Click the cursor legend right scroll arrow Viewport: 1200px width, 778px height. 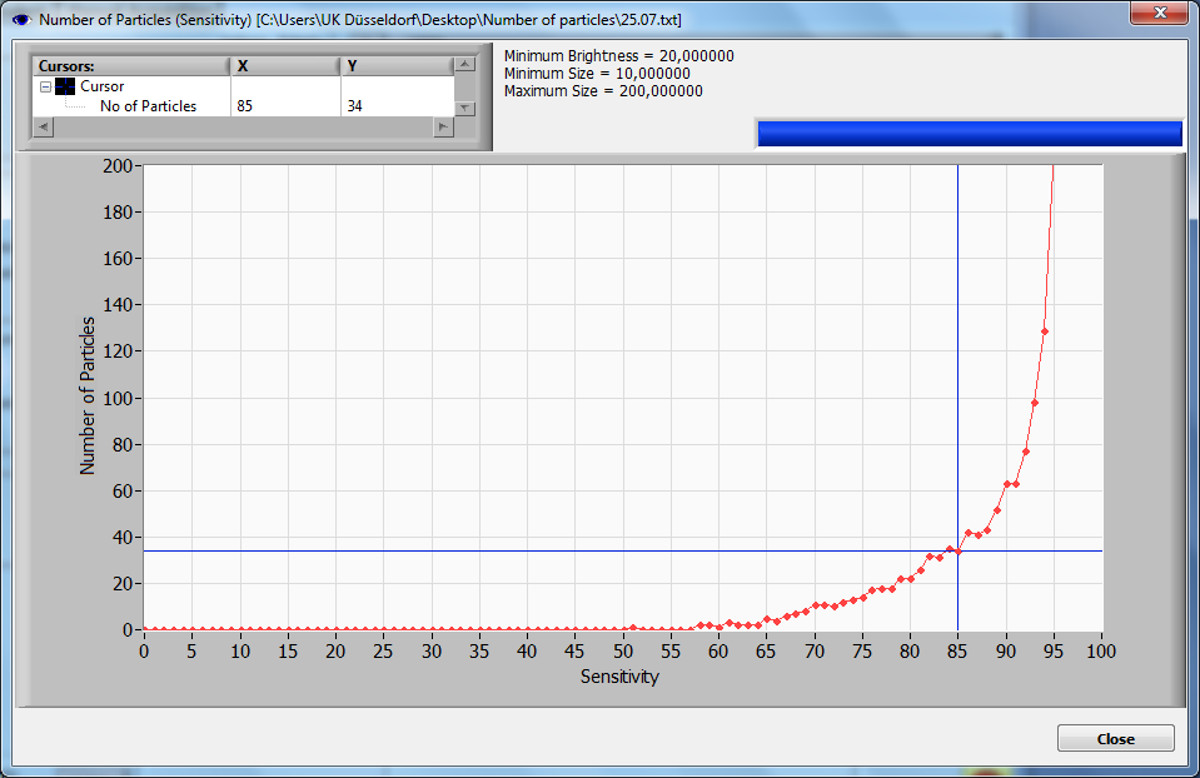tap(442, 127)
